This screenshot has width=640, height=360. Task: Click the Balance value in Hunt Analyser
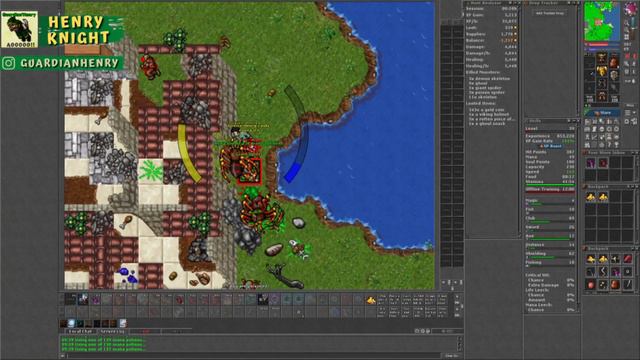click(509, 41)
